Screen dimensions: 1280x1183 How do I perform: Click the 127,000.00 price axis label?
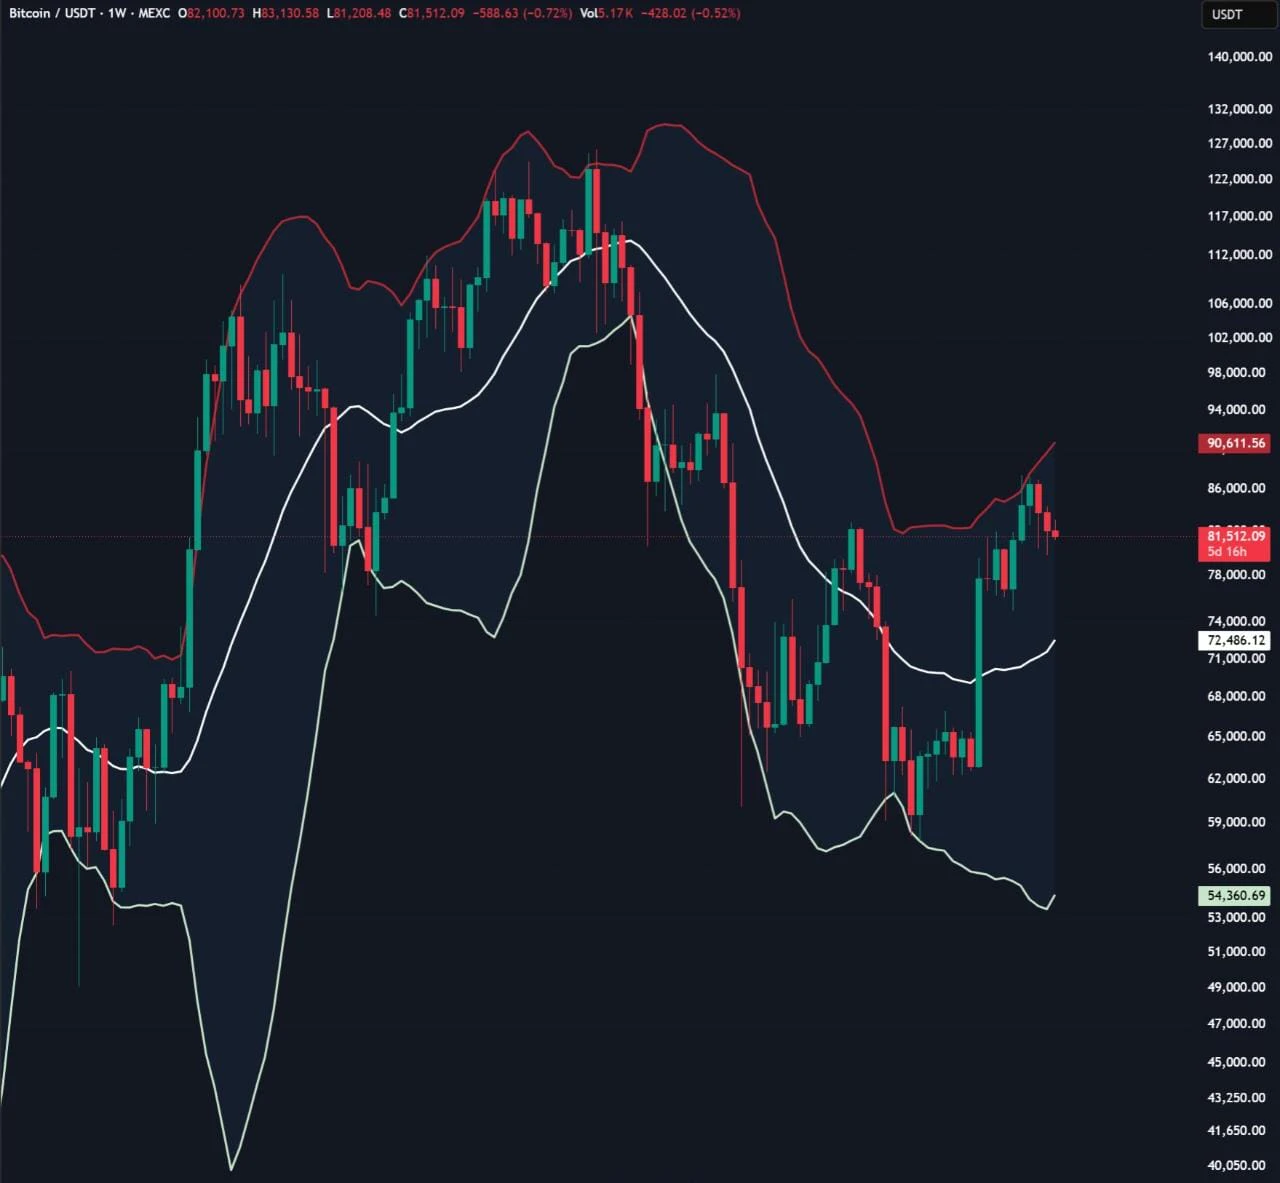[1240, 143]
